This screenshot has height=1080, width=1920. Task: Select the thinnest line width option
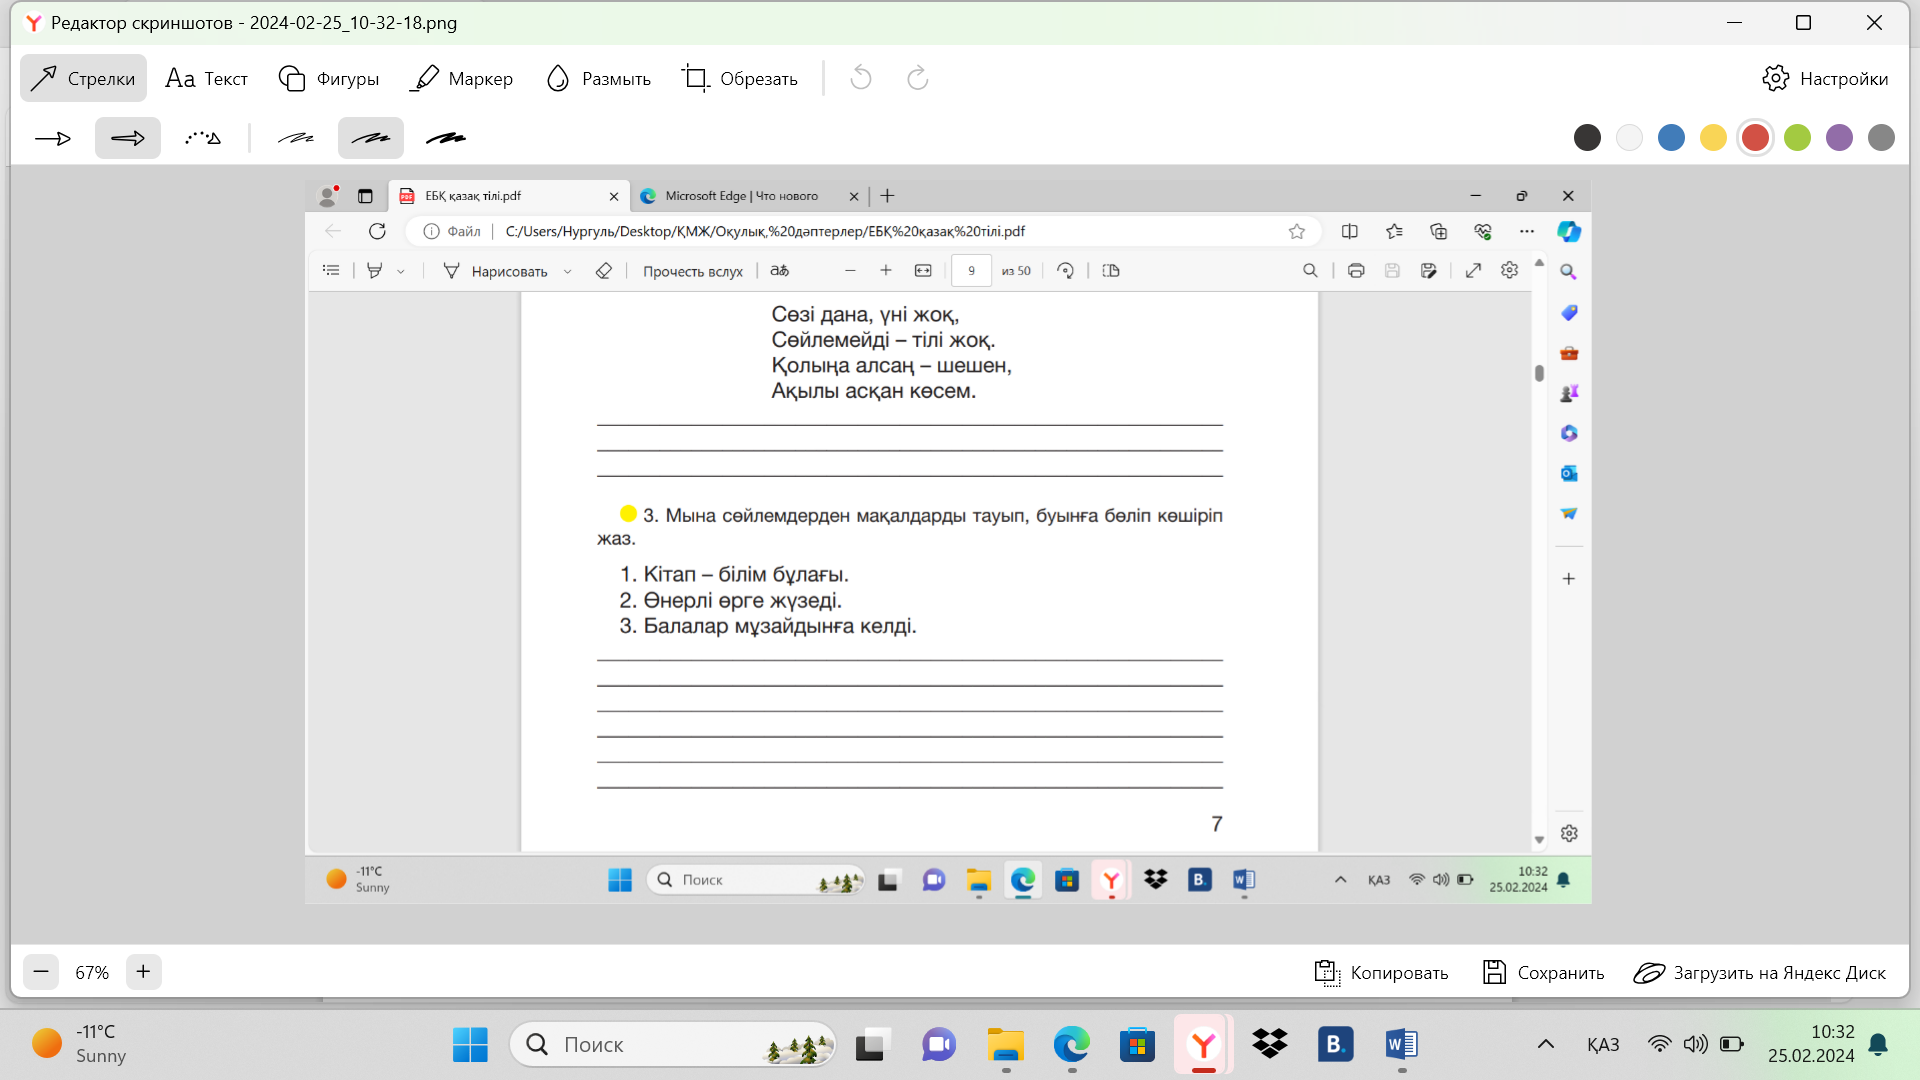click(x=296, y=138)
